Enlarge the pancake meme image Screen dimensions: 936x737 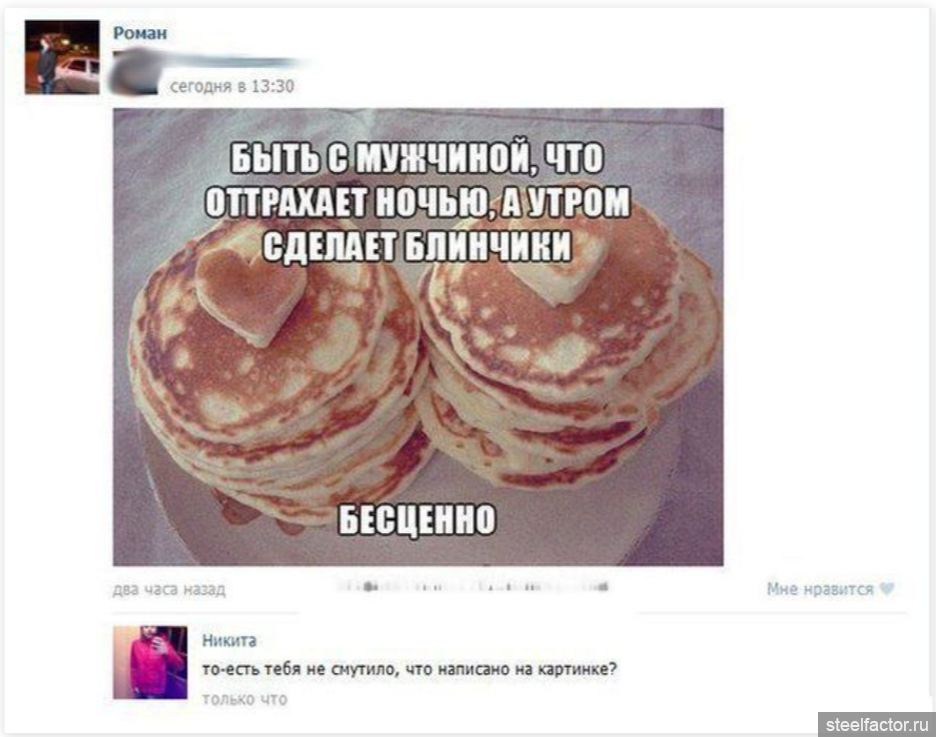(418, 337)
